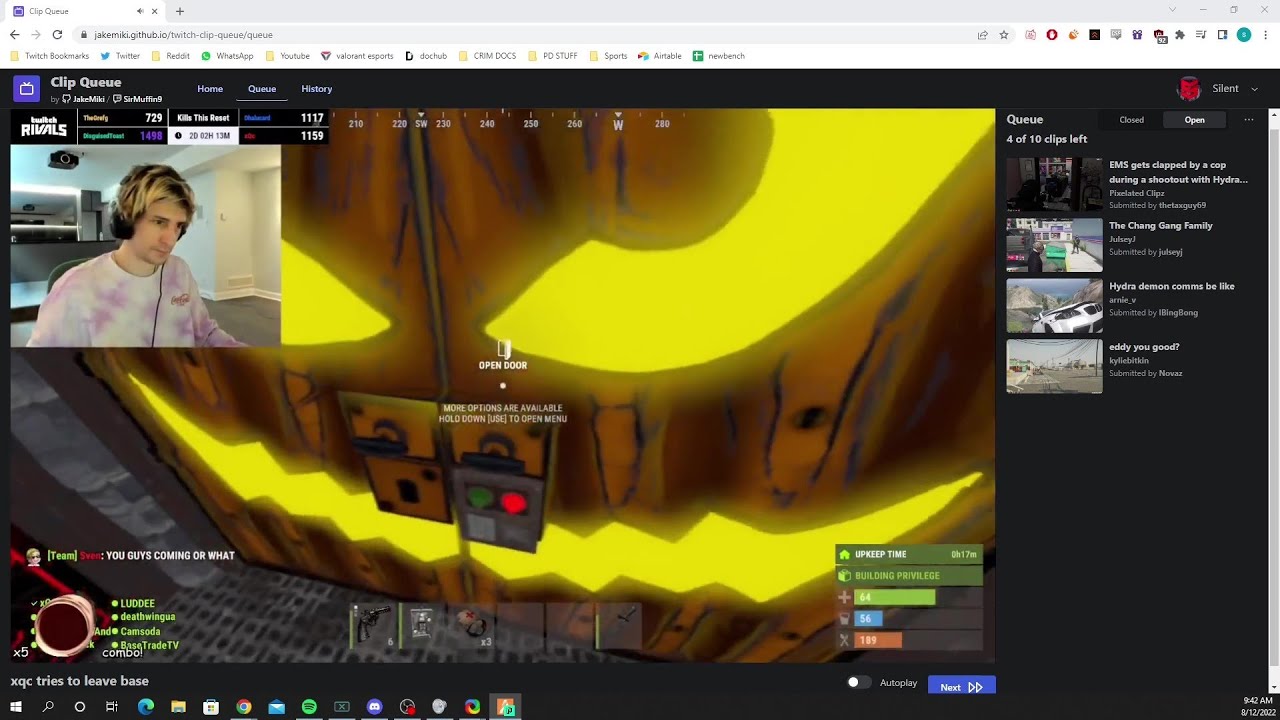Launch Microsoft Edge from taskbar

coord(146,707)
